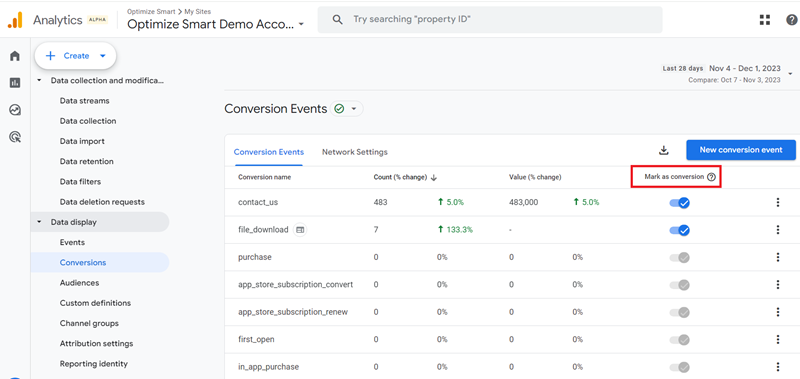Click the 483,000 value cell
Viewport: 800px width, 379px height.
(x=523, y=203)
